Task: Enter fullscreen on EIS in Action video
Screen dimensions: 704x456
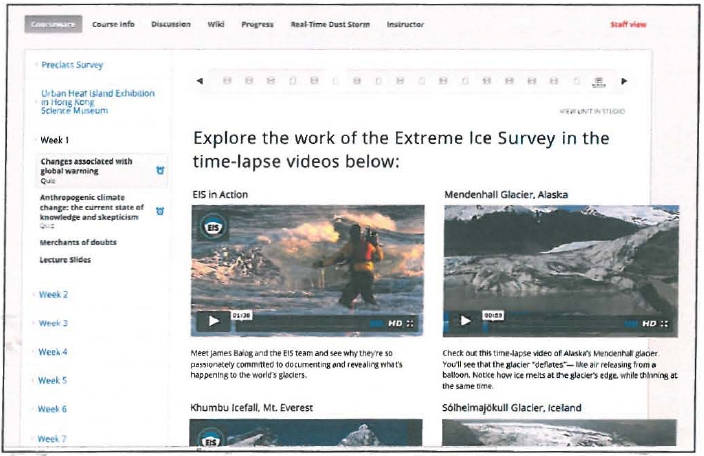Action: (410, 323)
